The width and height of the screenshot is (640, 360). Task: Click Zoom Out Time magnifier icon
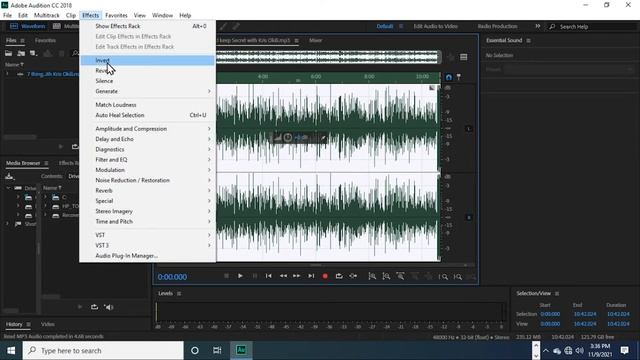tap(458, 277)
